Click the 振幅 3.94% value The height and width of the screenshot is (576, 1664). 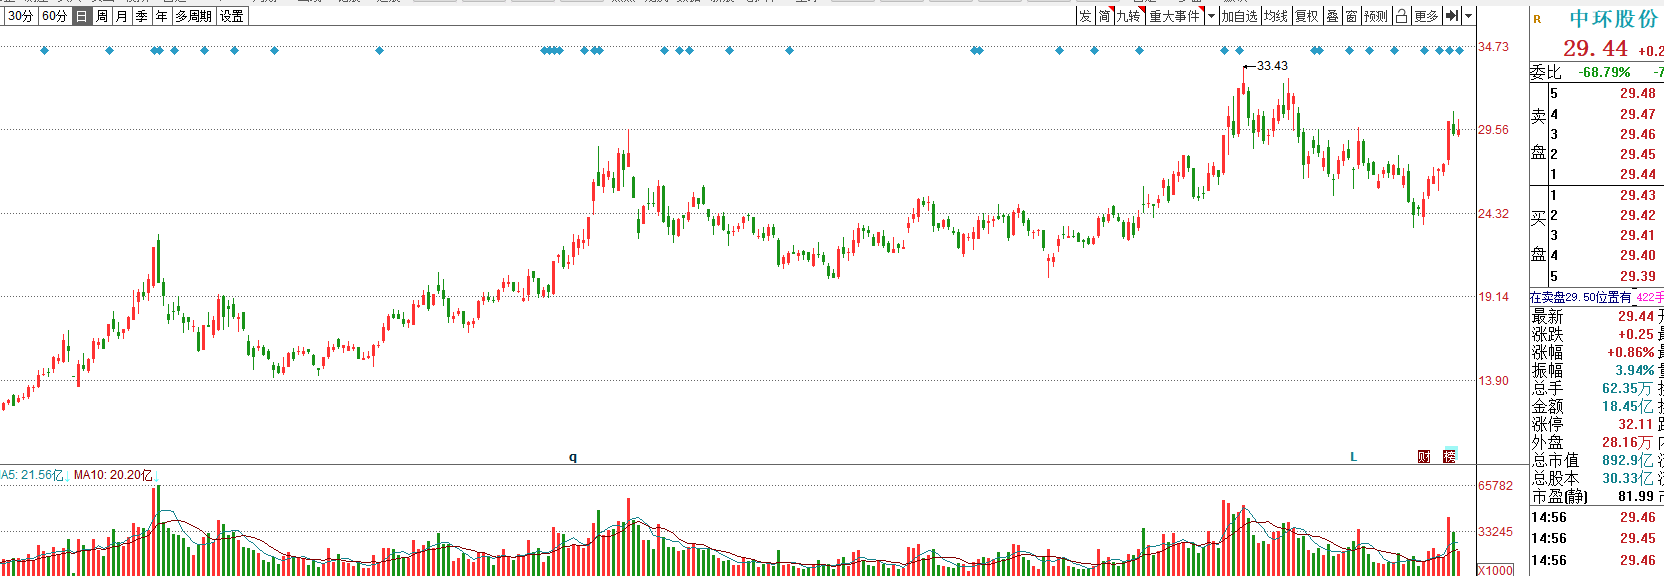pyautogui.click(x=1634, y=370)
